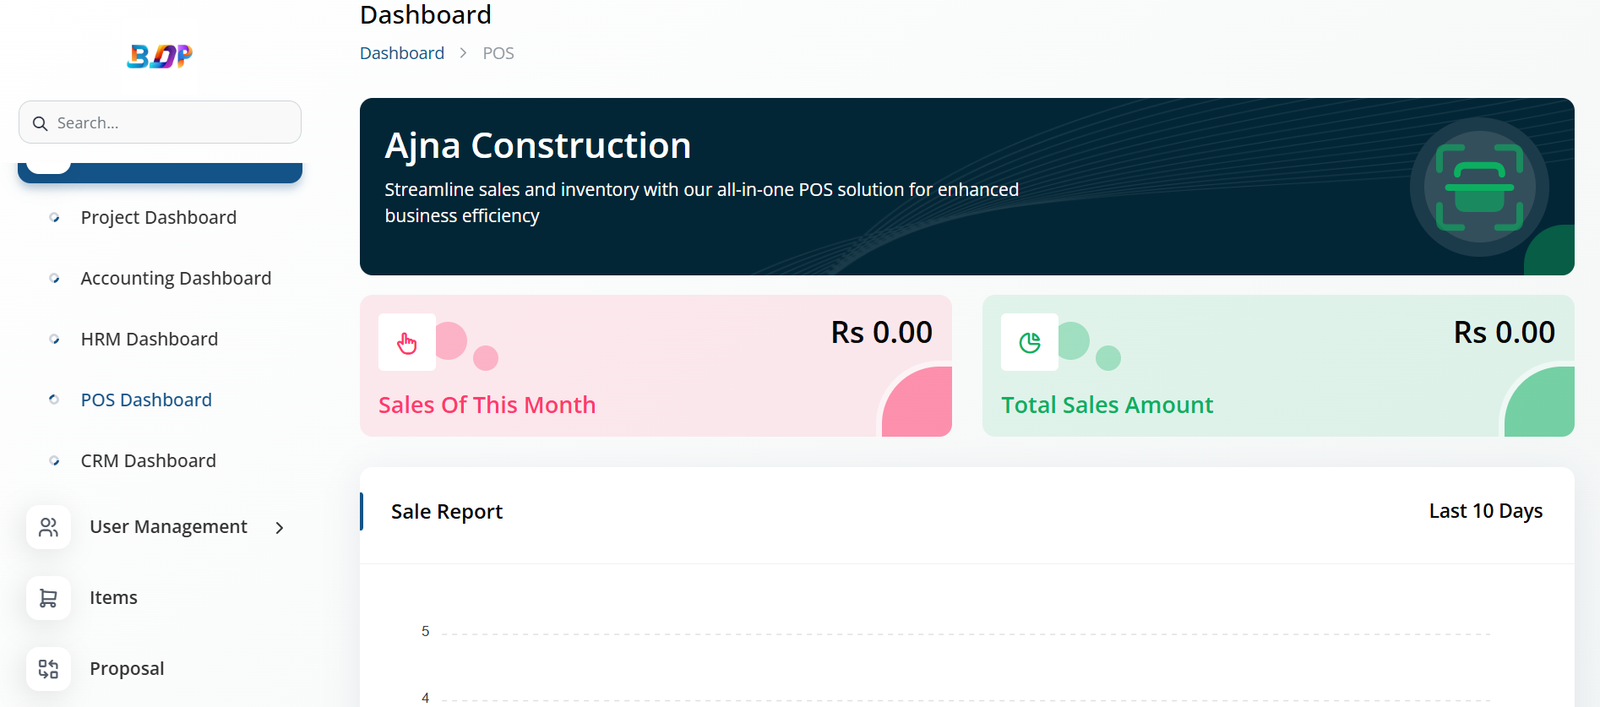The image size is (1600, 707).
Task: Click the search magnifier icon
Action: tap(40, 123)
